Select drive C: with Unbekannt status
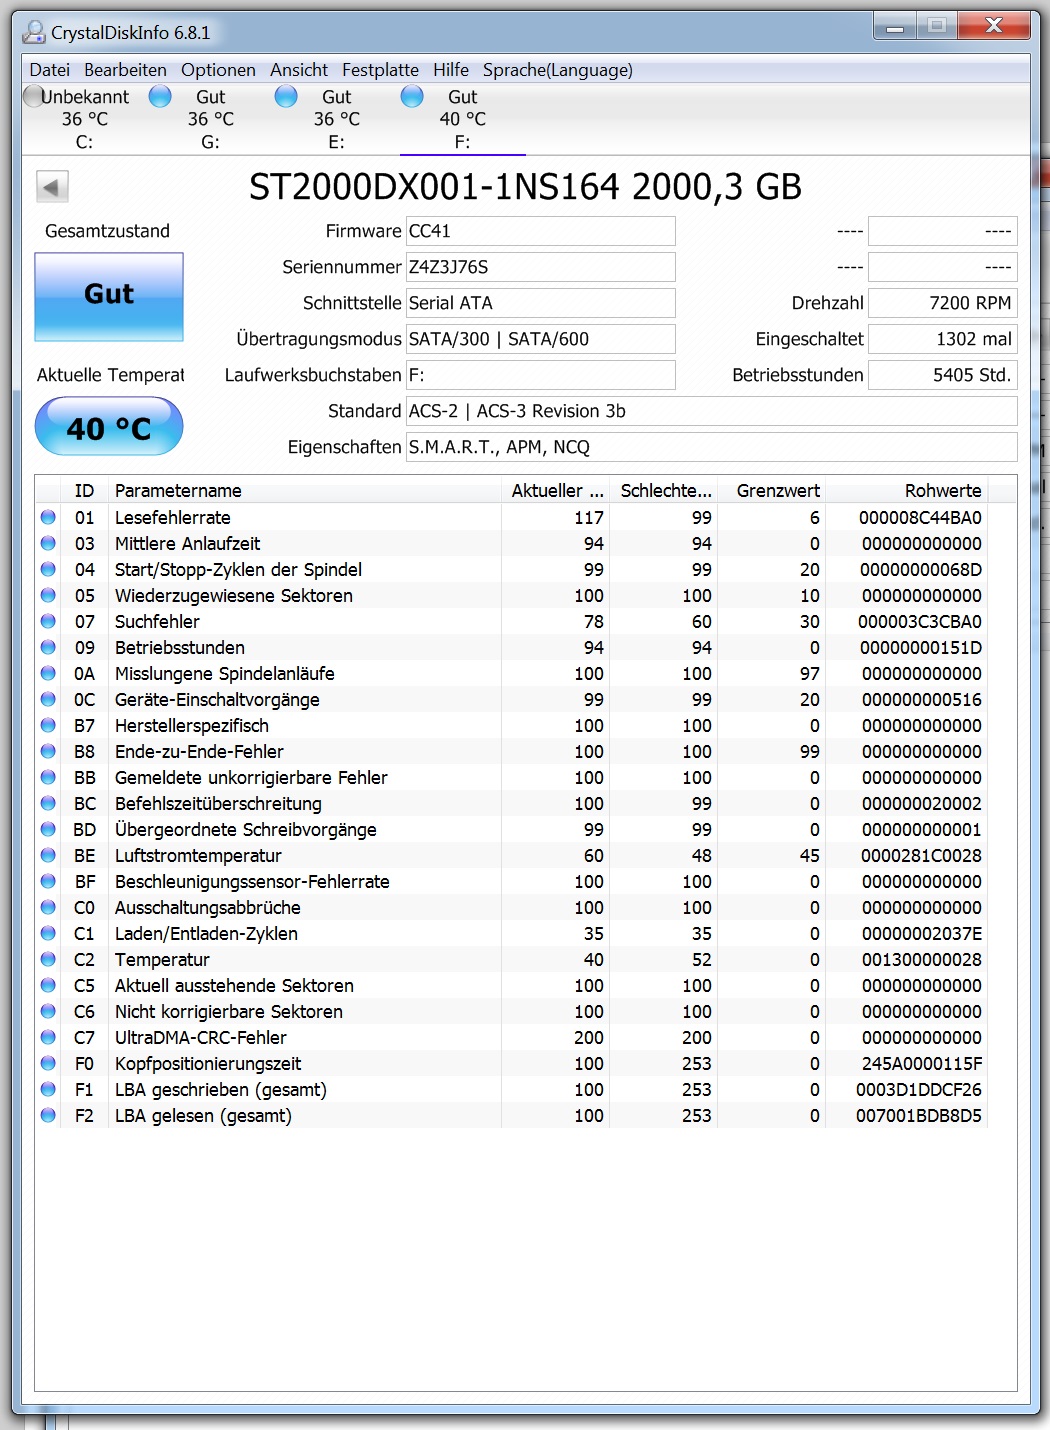Image resolution: width=1050 pixels, height=1430 pixels. (85, 119)
